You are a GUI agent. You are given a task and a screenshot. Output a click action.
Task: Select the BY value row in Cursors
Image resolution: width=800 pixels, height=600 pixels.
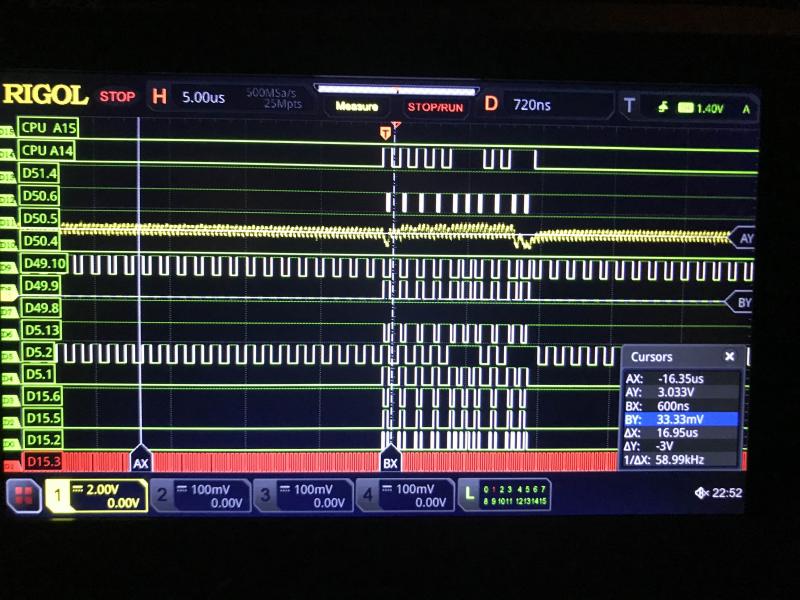point(682,419)
